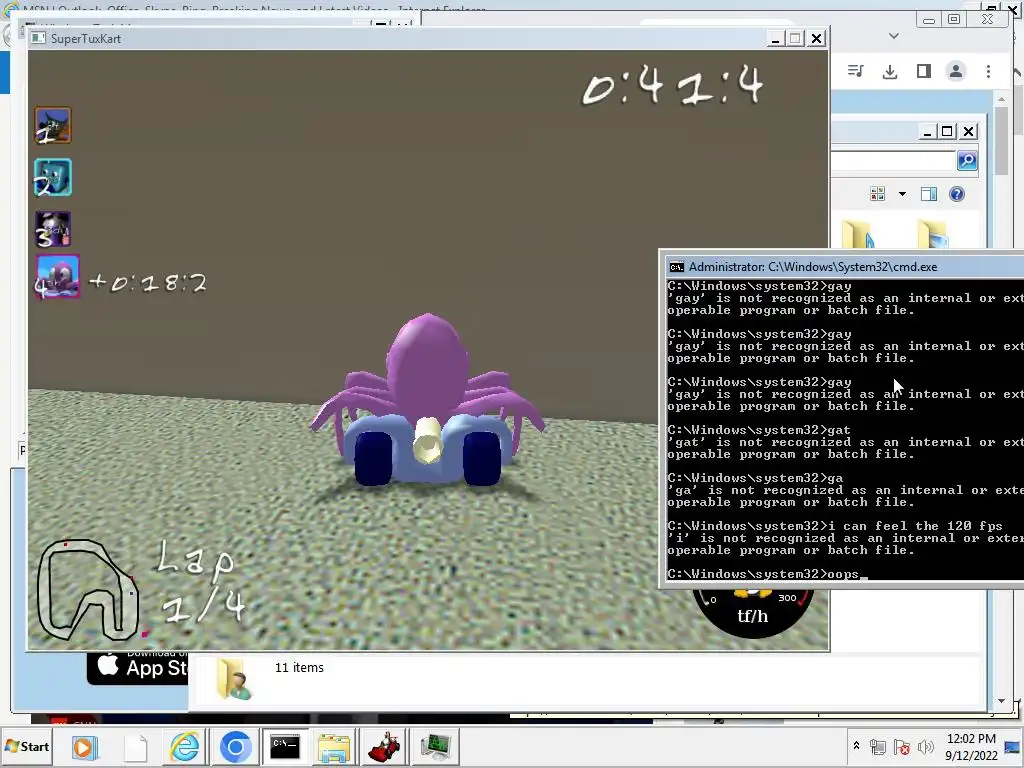1024x768 pixels.
Task: Switch to Windows Explorer on taskbar
Action: point(334,747)
